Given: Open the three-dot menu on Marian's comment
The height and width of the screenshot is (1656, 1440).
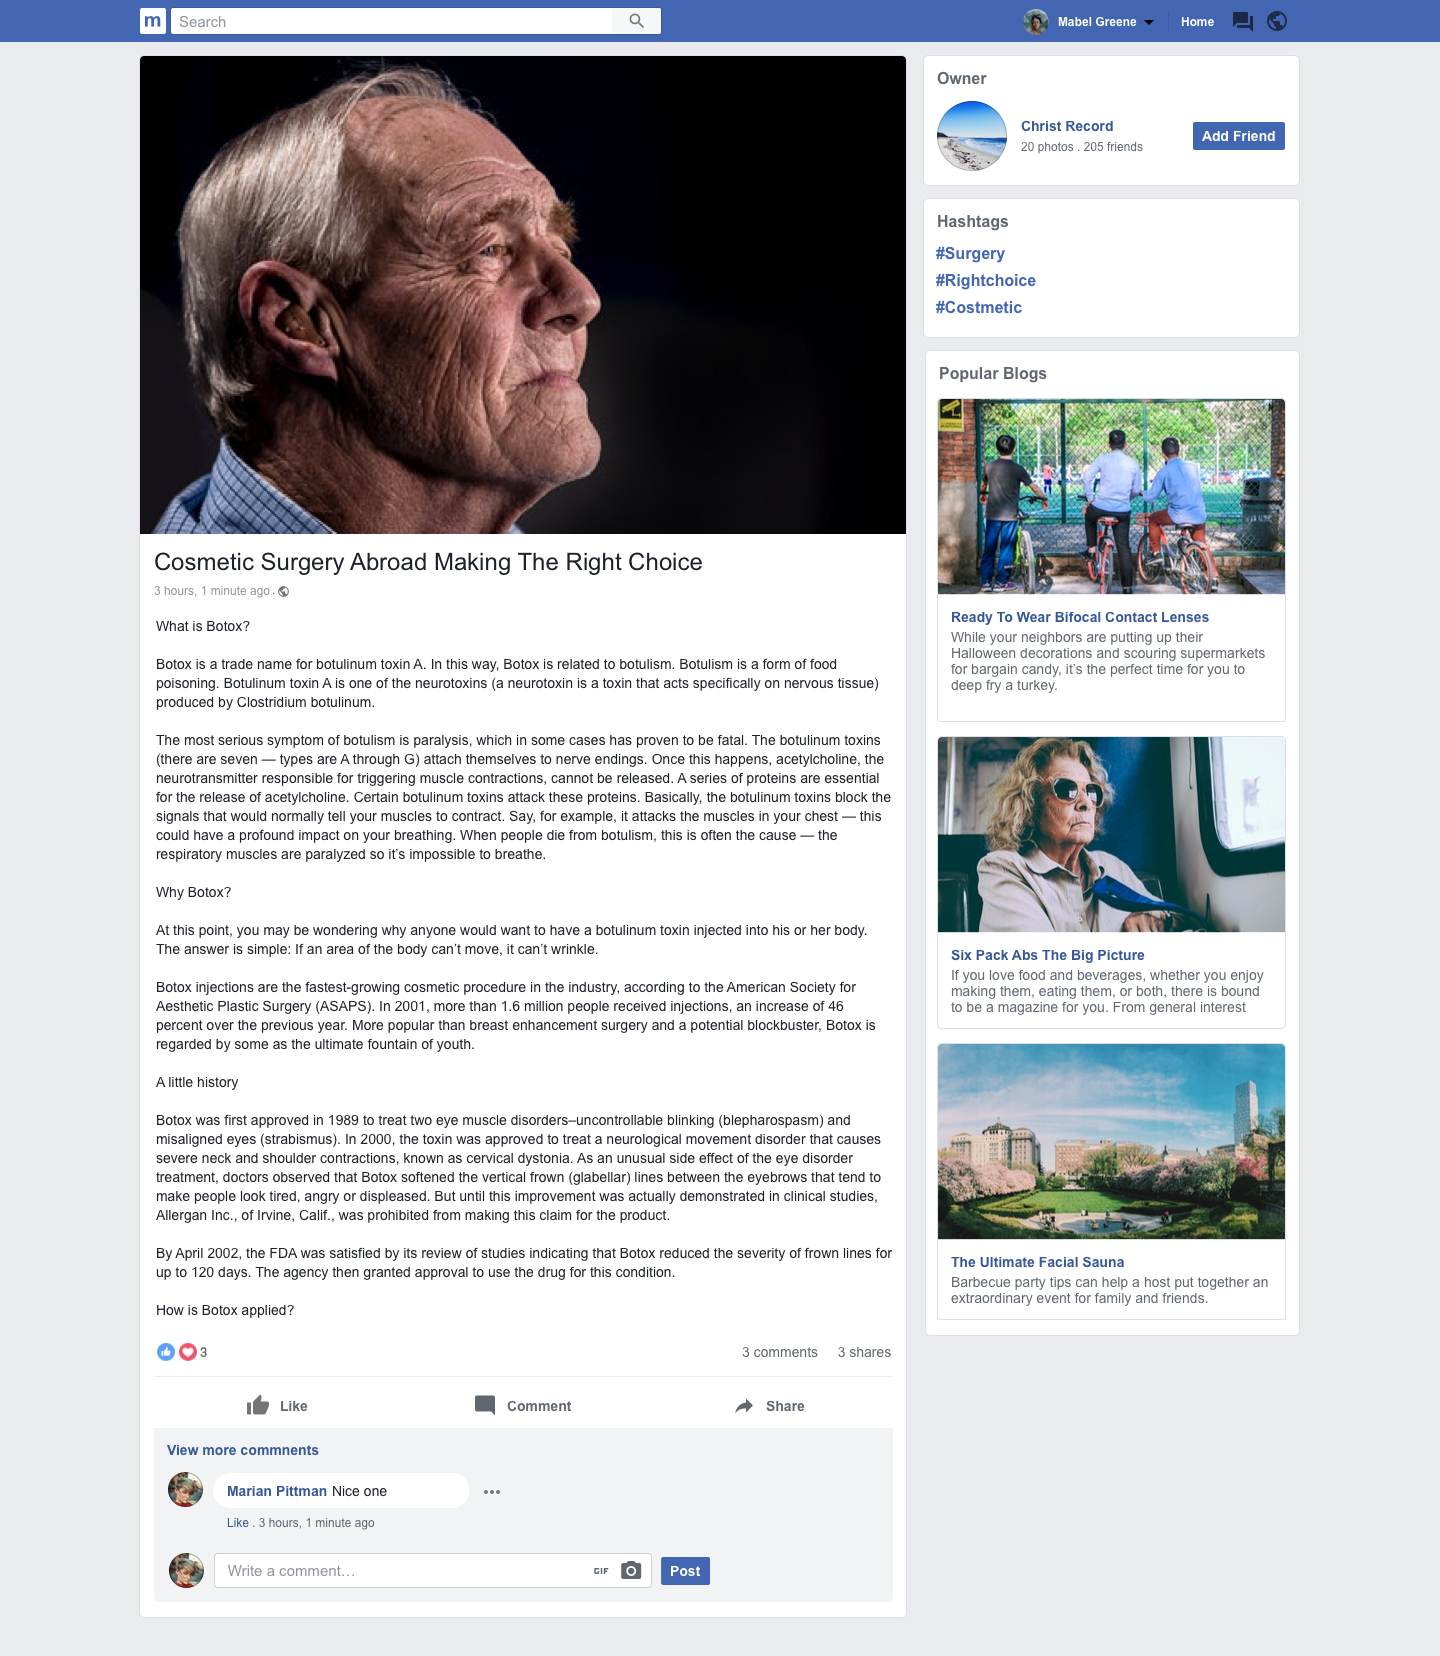Looking at the screenshot, I should (492, 1491).
